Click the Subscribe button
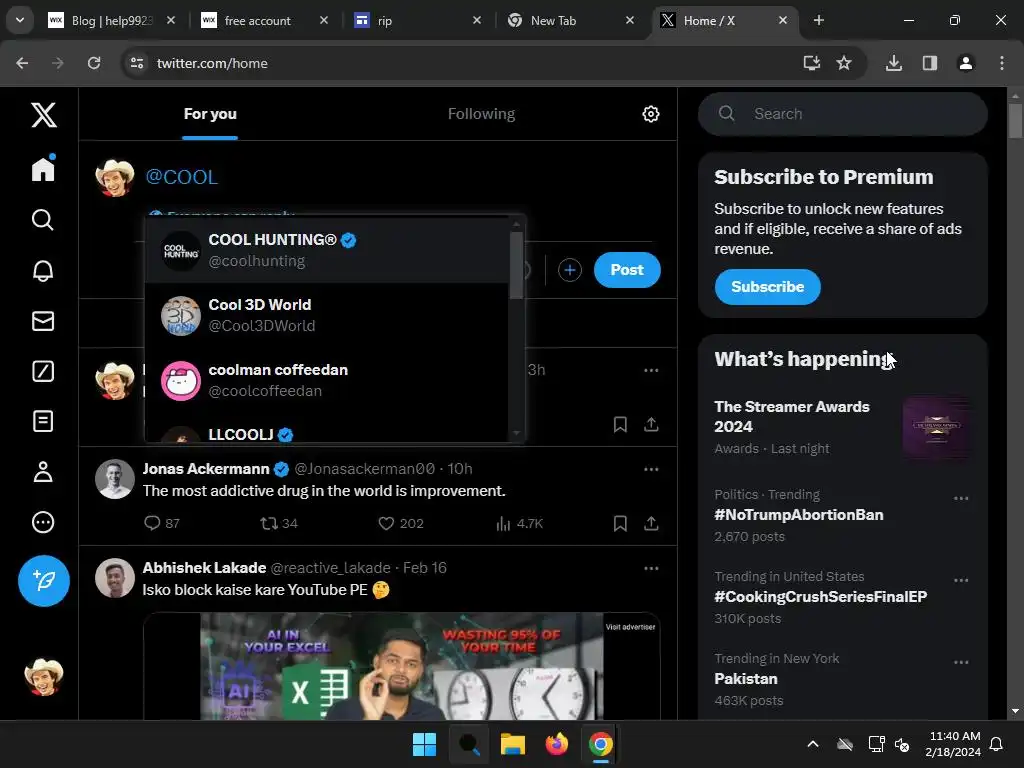This screenshot has height=768, width=1024. coord(767,287)
